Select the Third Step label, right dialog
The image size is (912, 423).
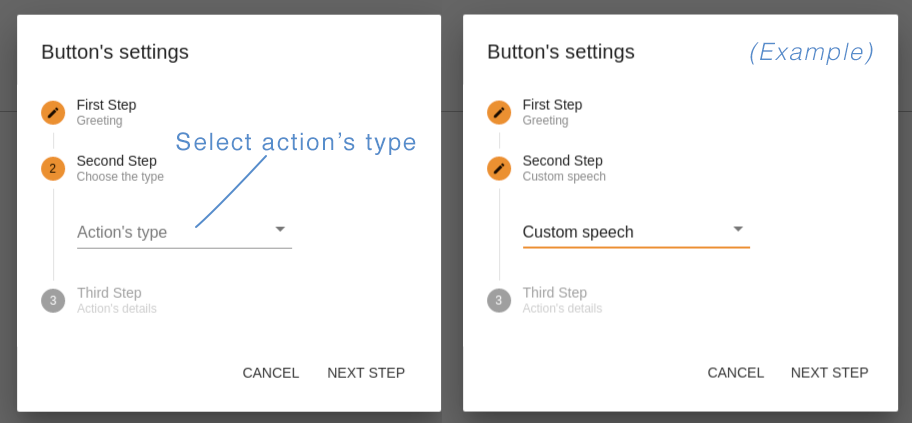pyautogui.click(x=555, y=293)
